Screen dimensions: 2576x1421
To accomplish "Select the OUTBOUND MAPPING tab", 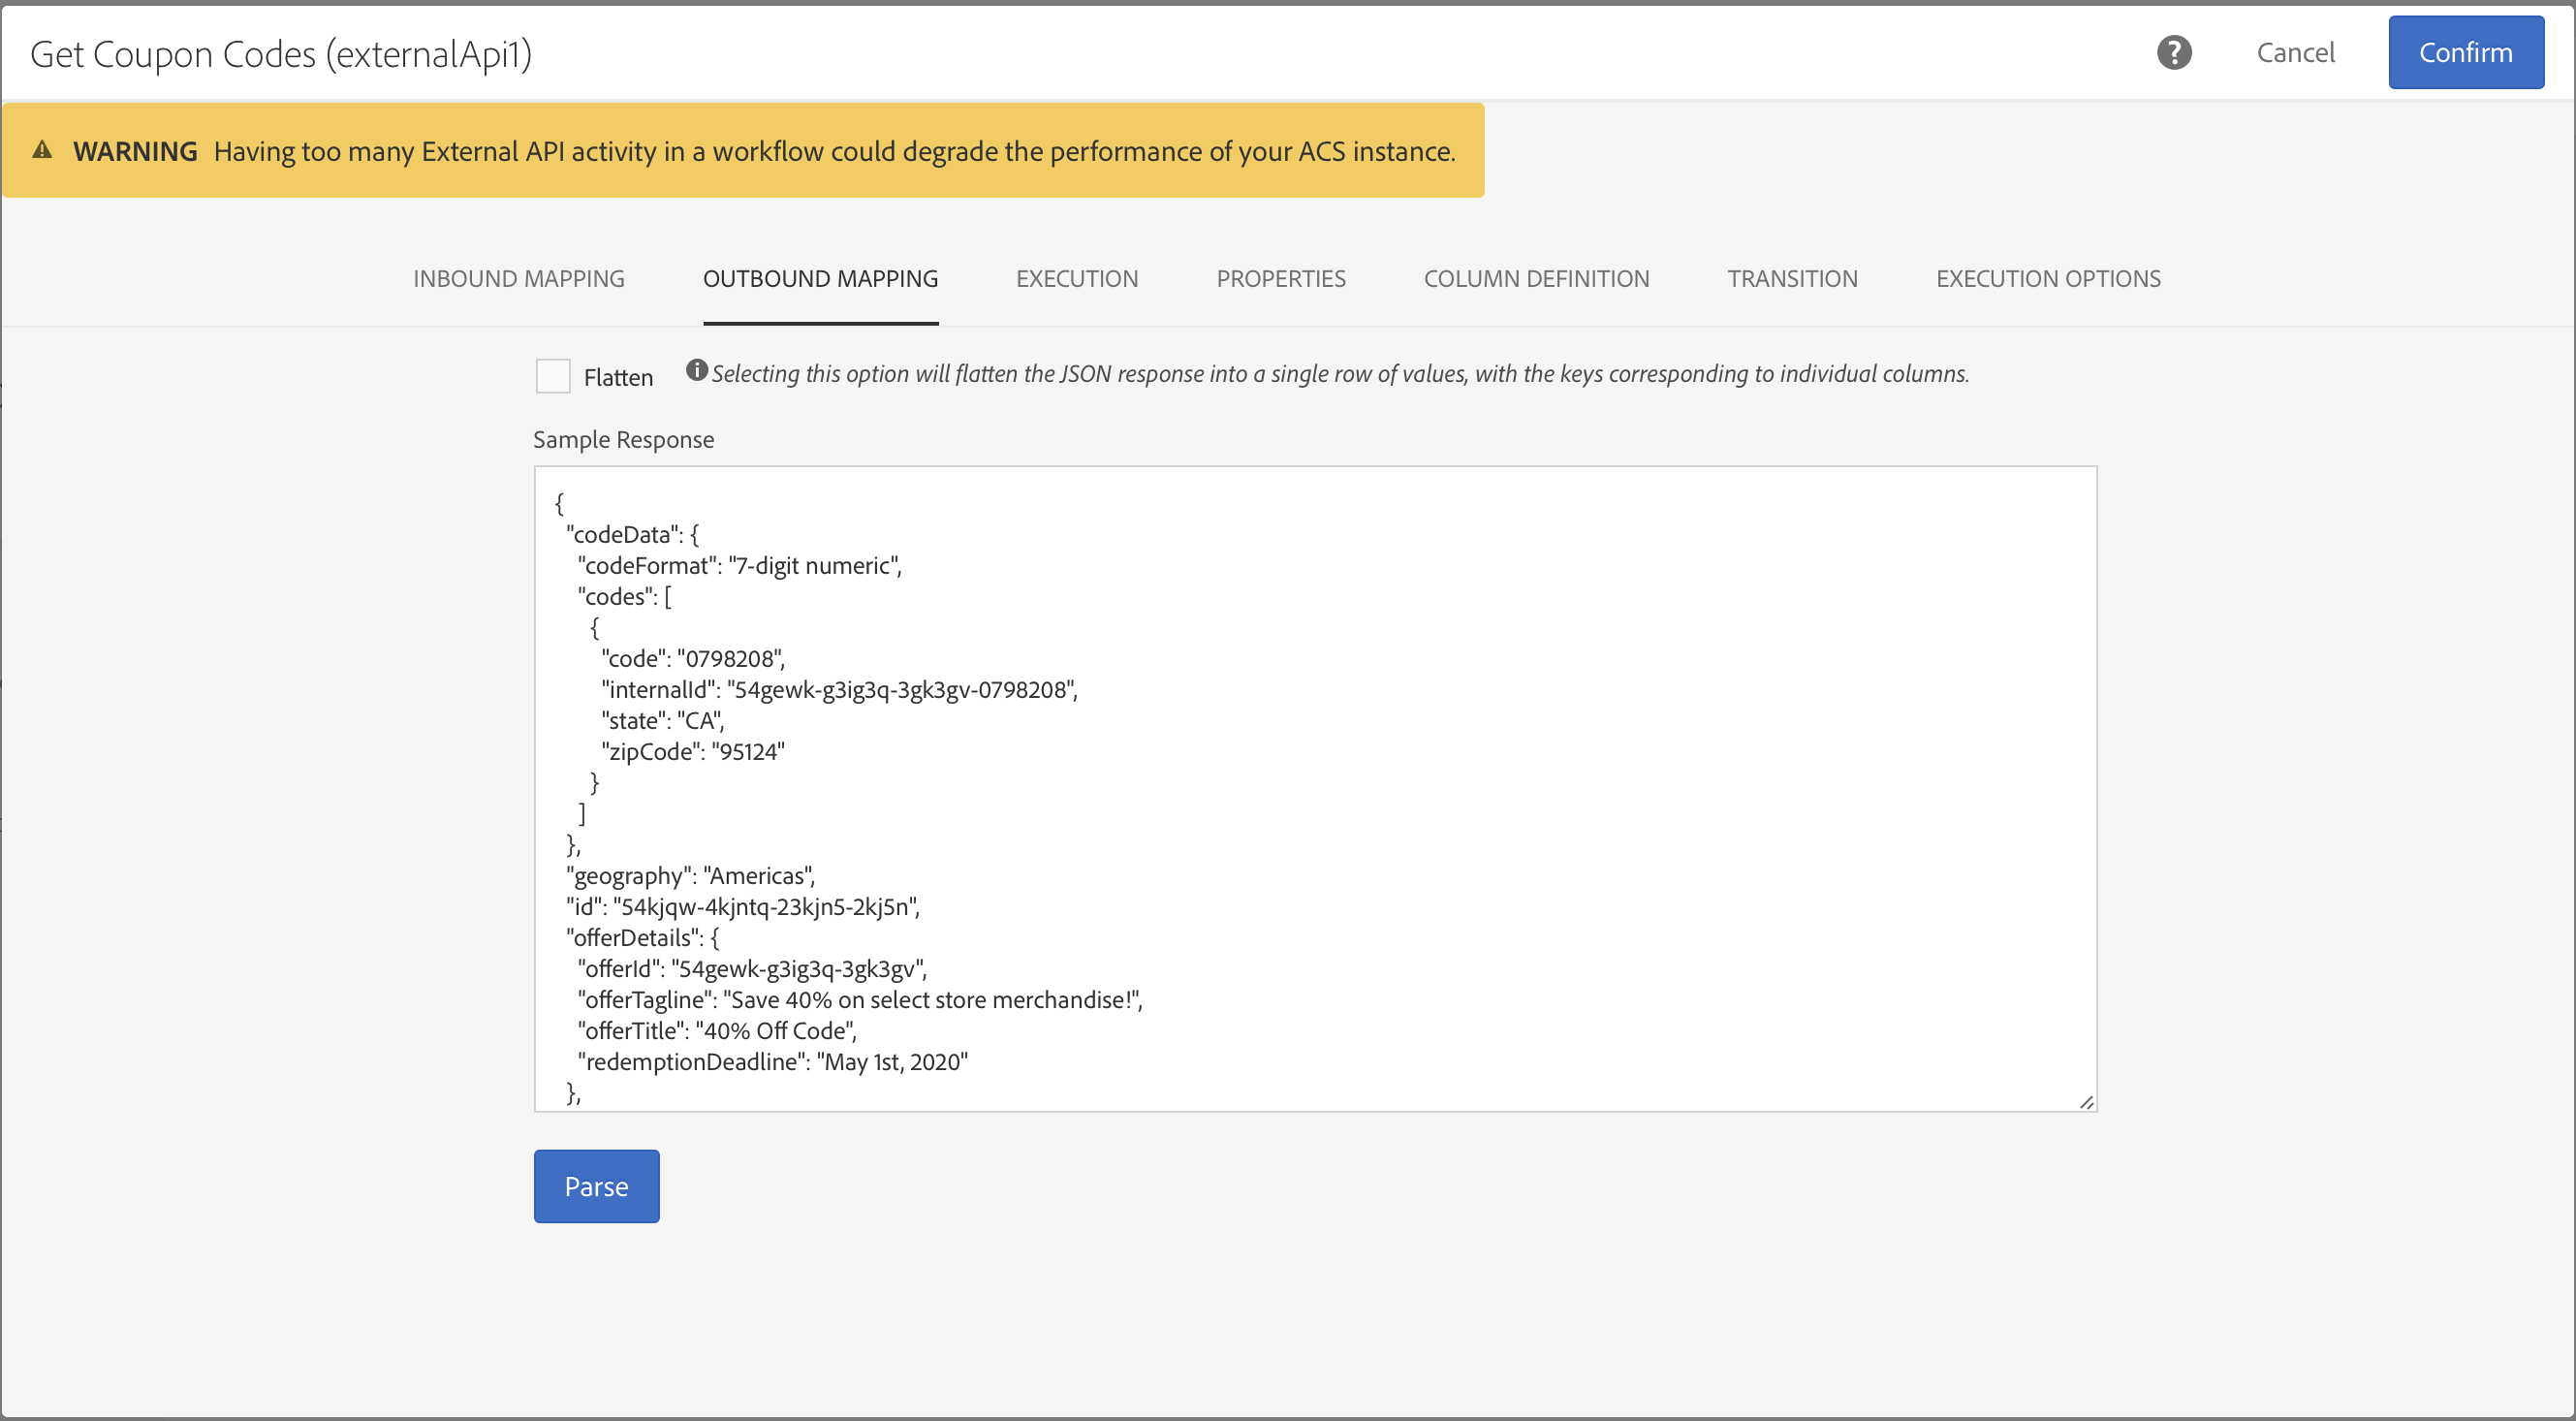I will point(822,278).
